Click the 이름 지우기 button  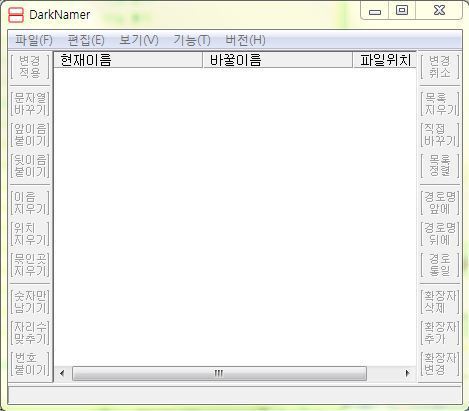[x=30, y=203]
